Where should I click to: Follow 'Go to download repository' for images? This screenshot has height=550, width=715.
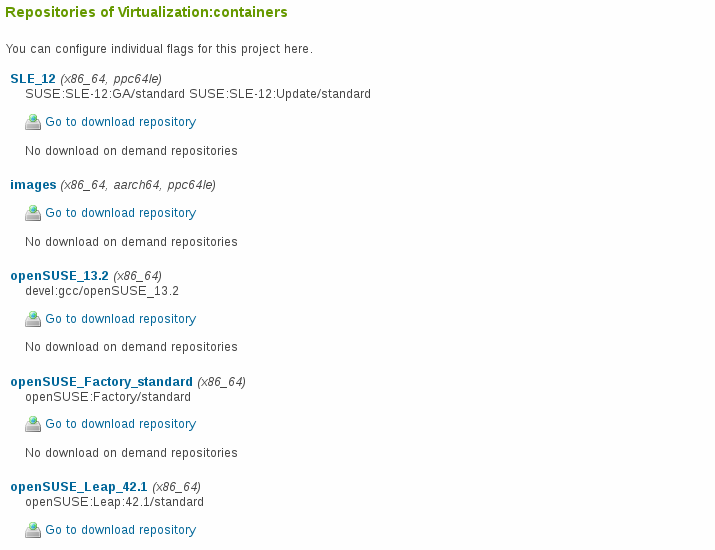pos(120,213)
